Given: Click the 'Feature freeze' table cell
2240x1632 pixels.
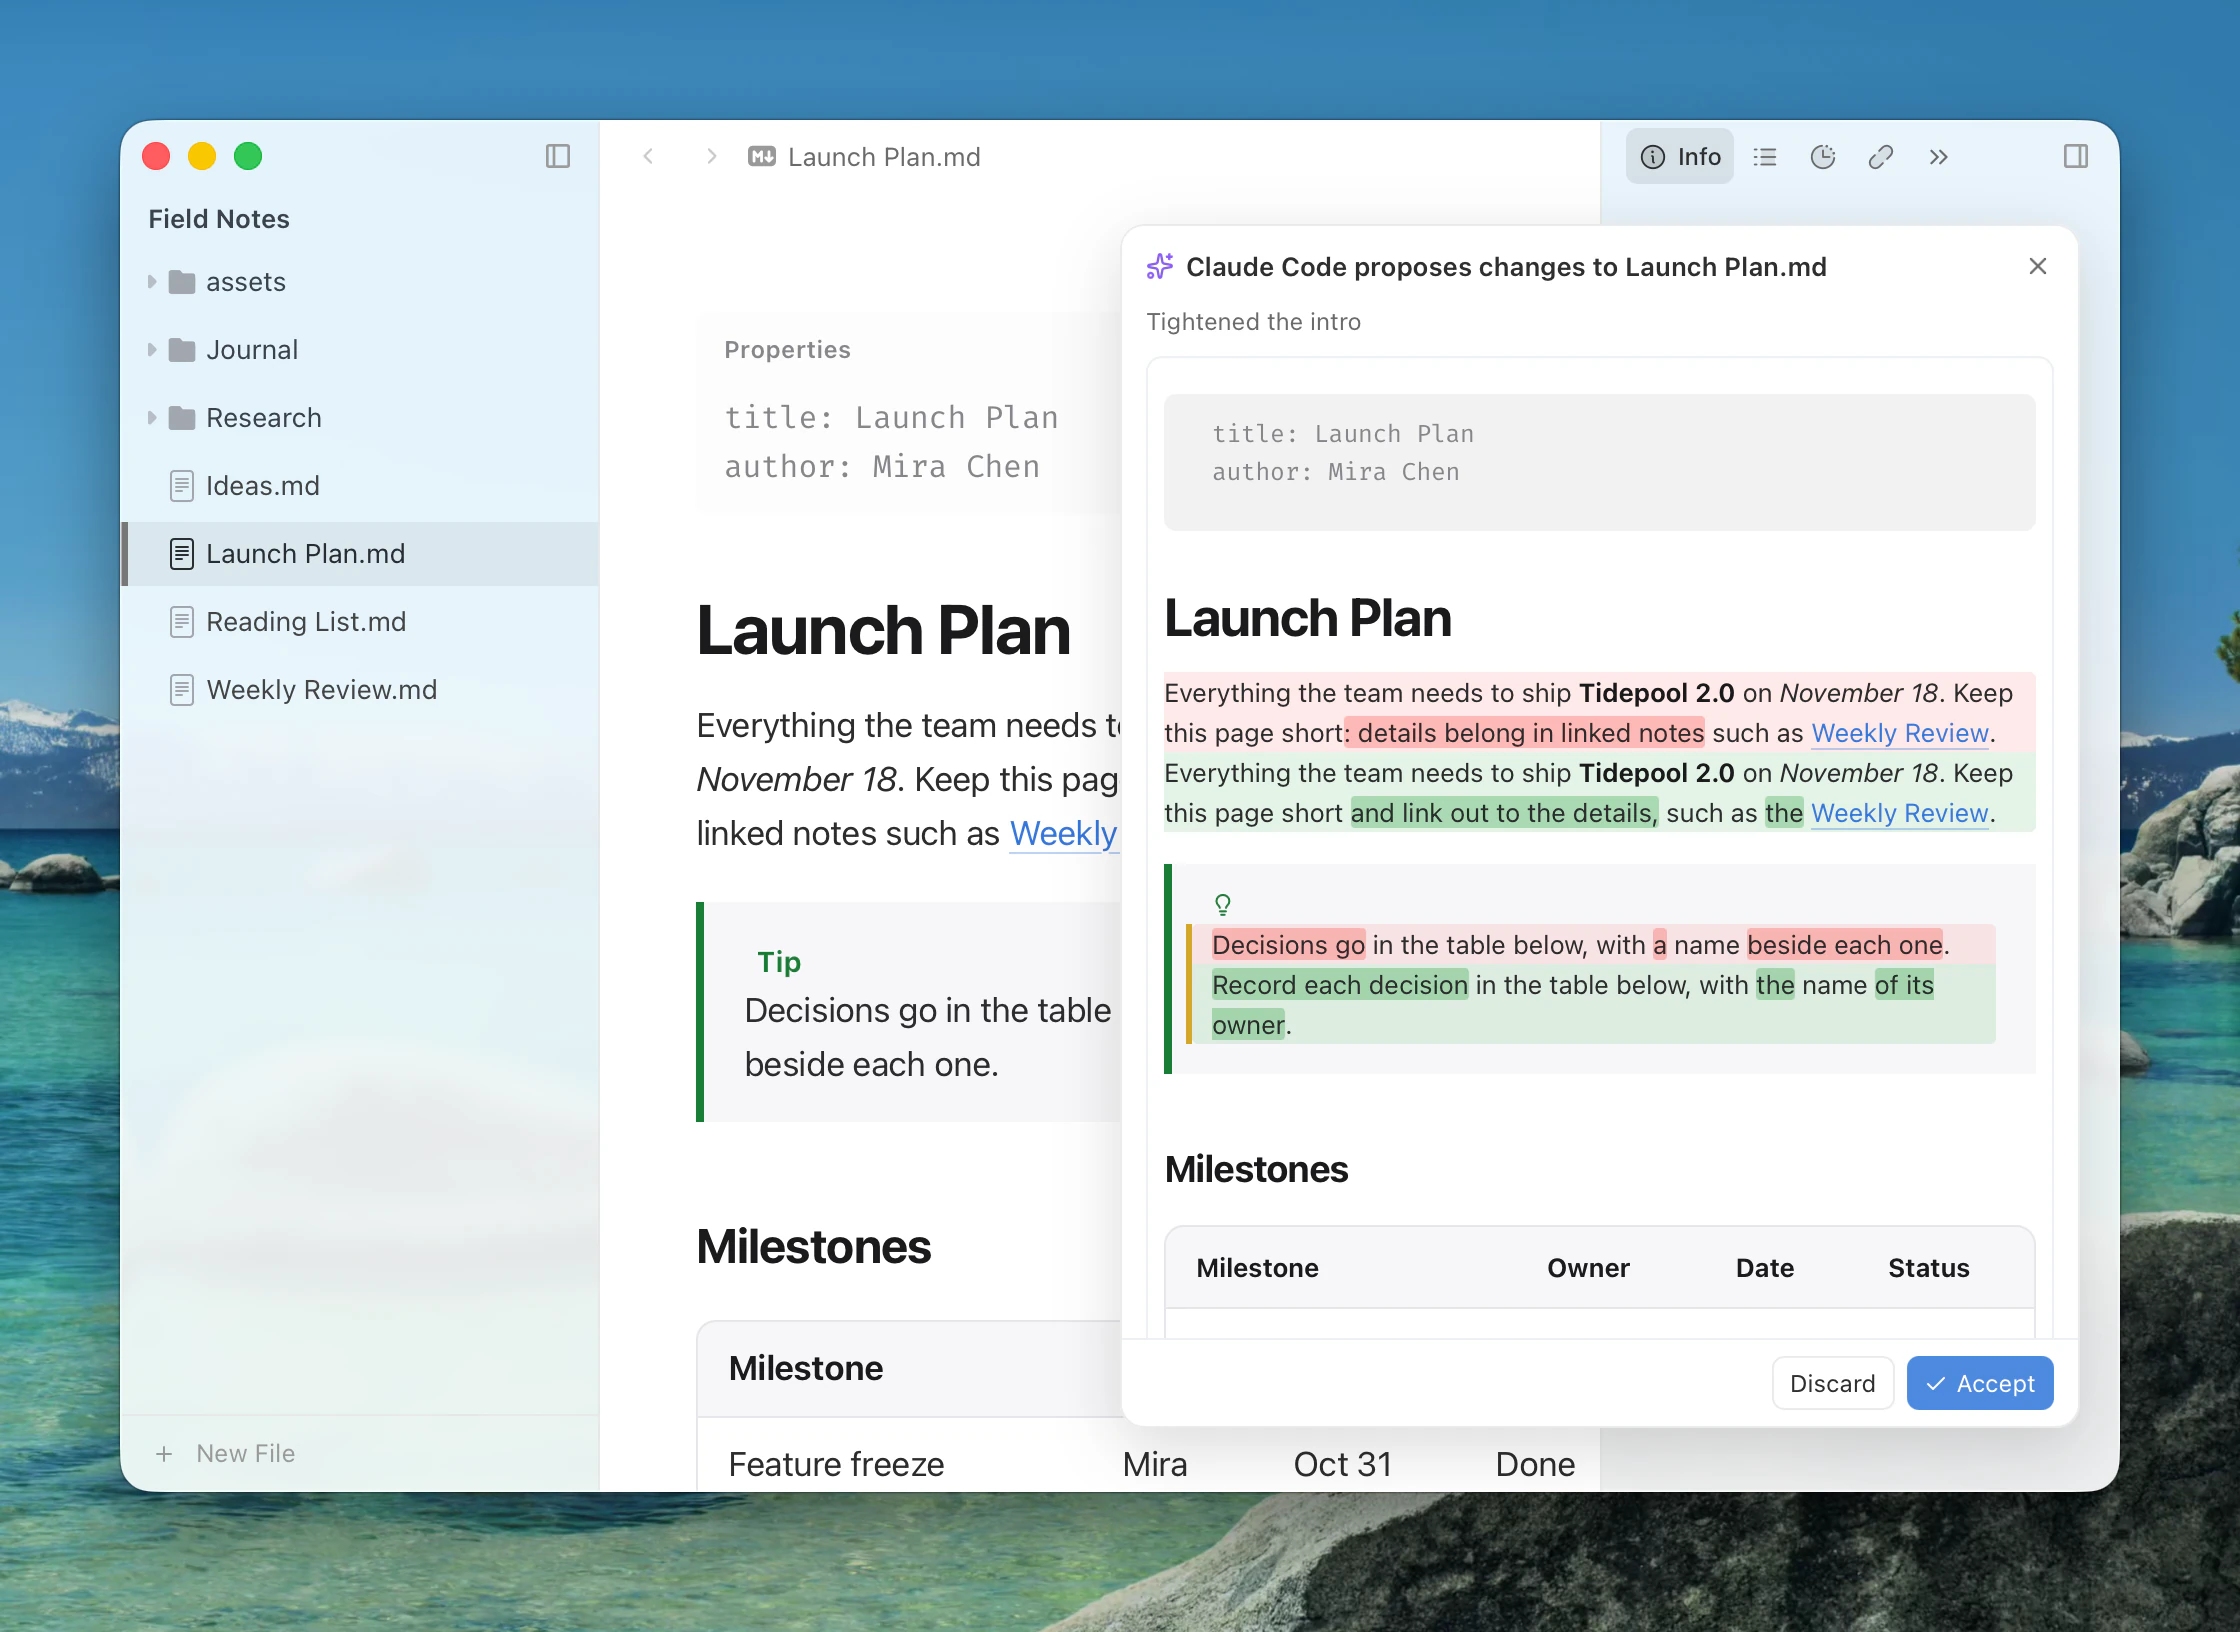Looking at the screenshot, I should [836, 1464].
